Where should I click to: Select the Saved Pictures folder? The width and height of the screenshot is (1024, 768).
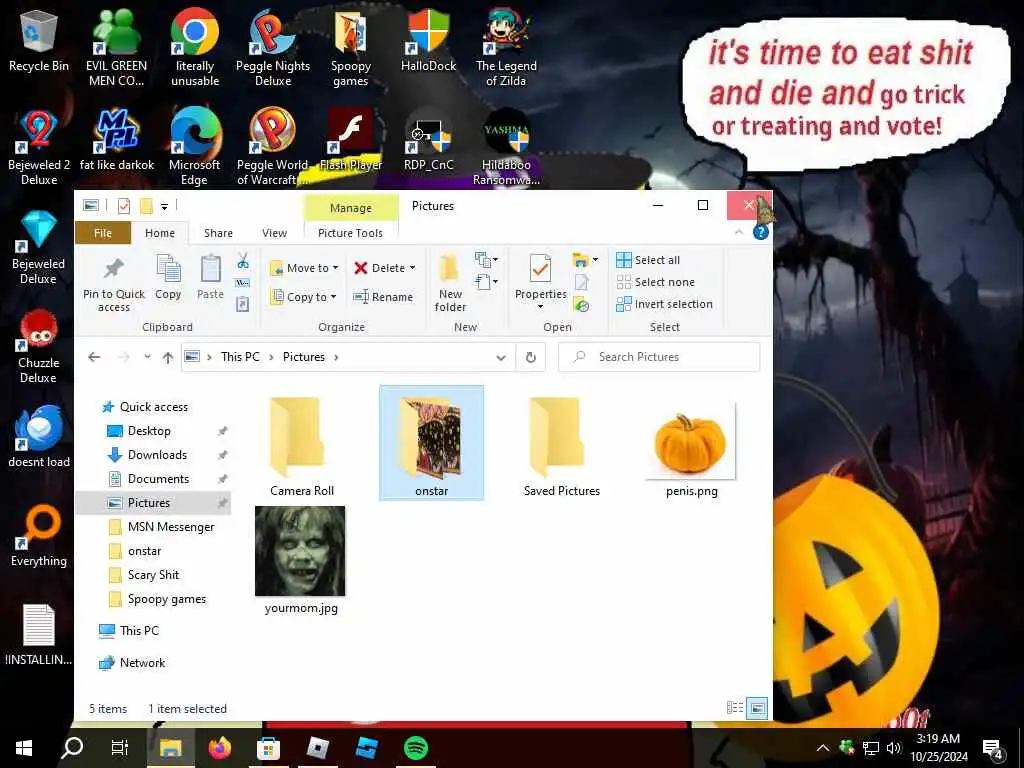562,447
